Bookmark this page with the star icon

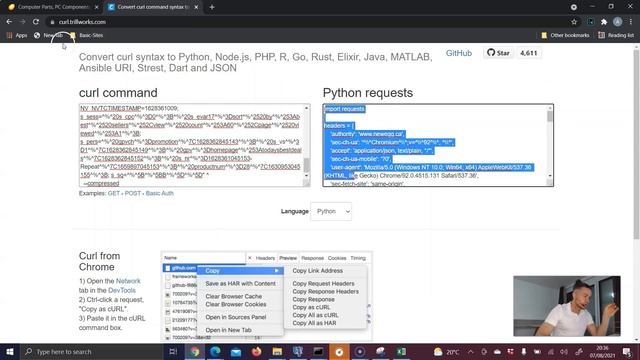[x=574, y=22]
